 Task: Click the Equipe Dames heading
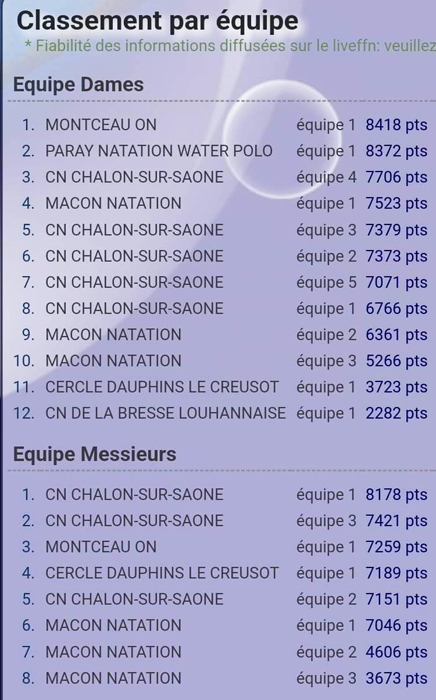click(x=78, y=84)
